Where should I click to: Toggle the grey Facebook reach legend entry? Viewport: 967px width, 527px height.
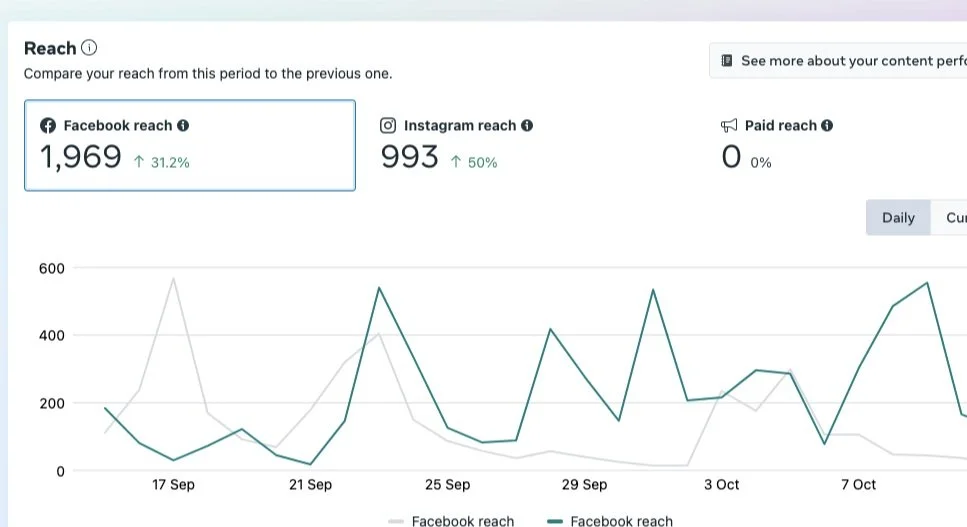coord(451,521)
